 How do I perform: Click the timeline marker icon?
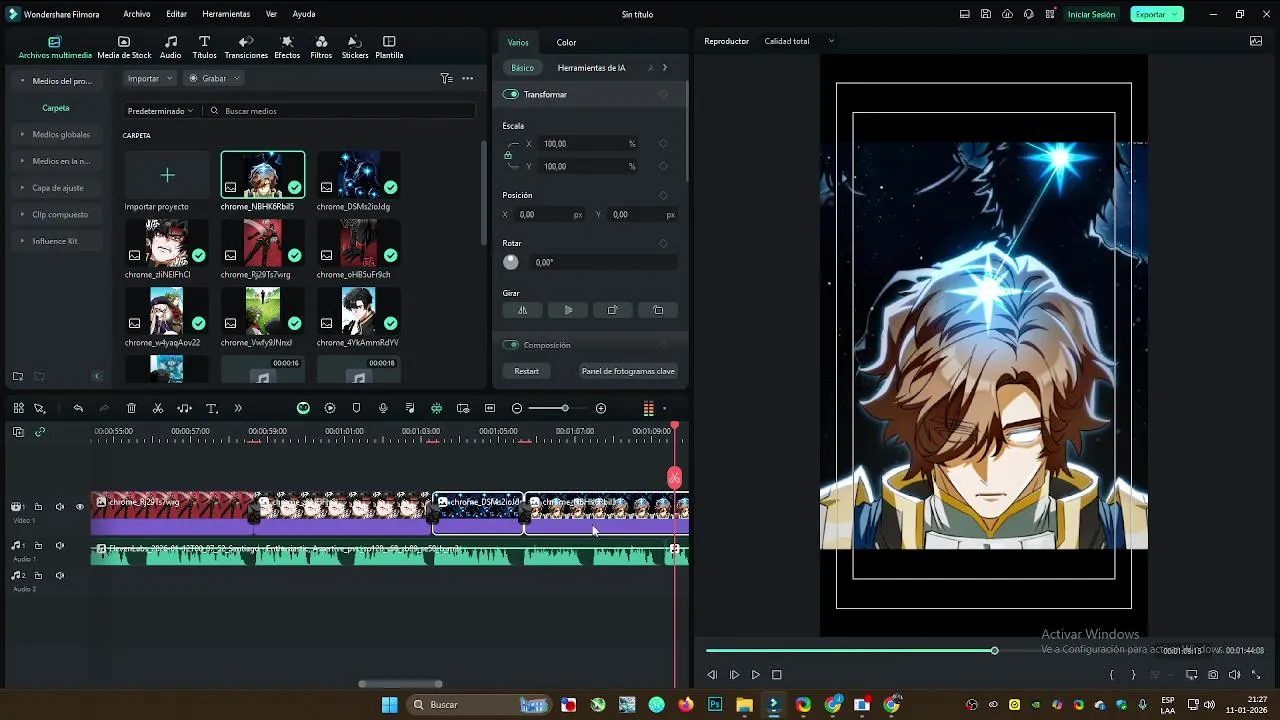(x=356, y=408)
